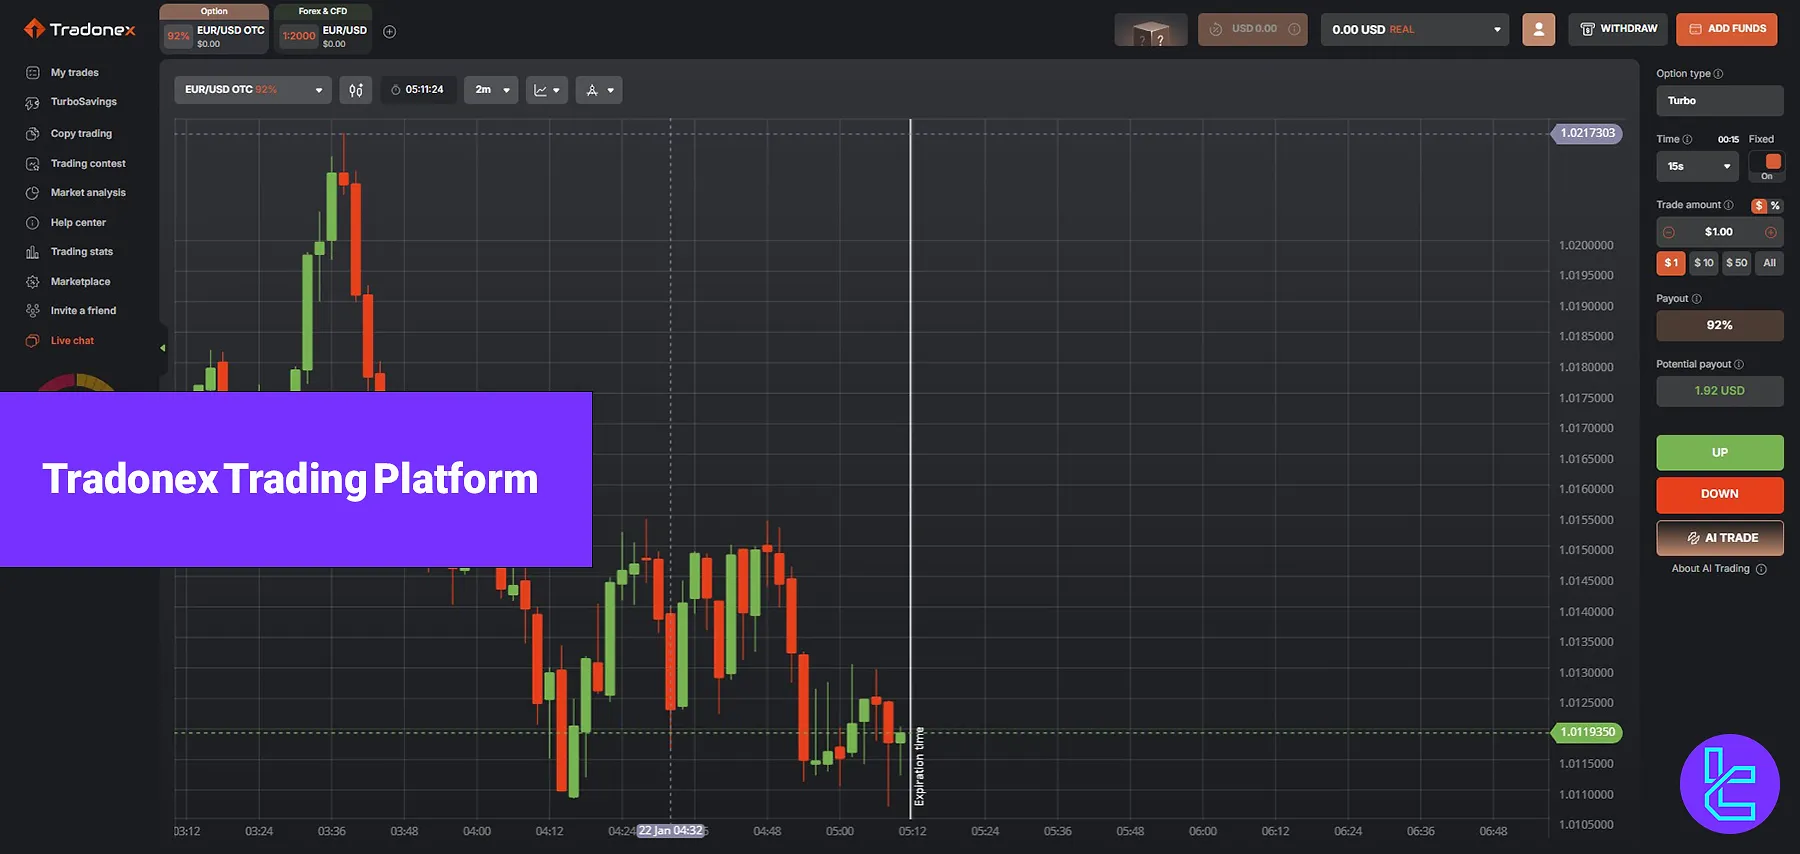Viewport: 1800px width, 854px height.
Task: Click the Marketplace icon
Action: (33, 282)
